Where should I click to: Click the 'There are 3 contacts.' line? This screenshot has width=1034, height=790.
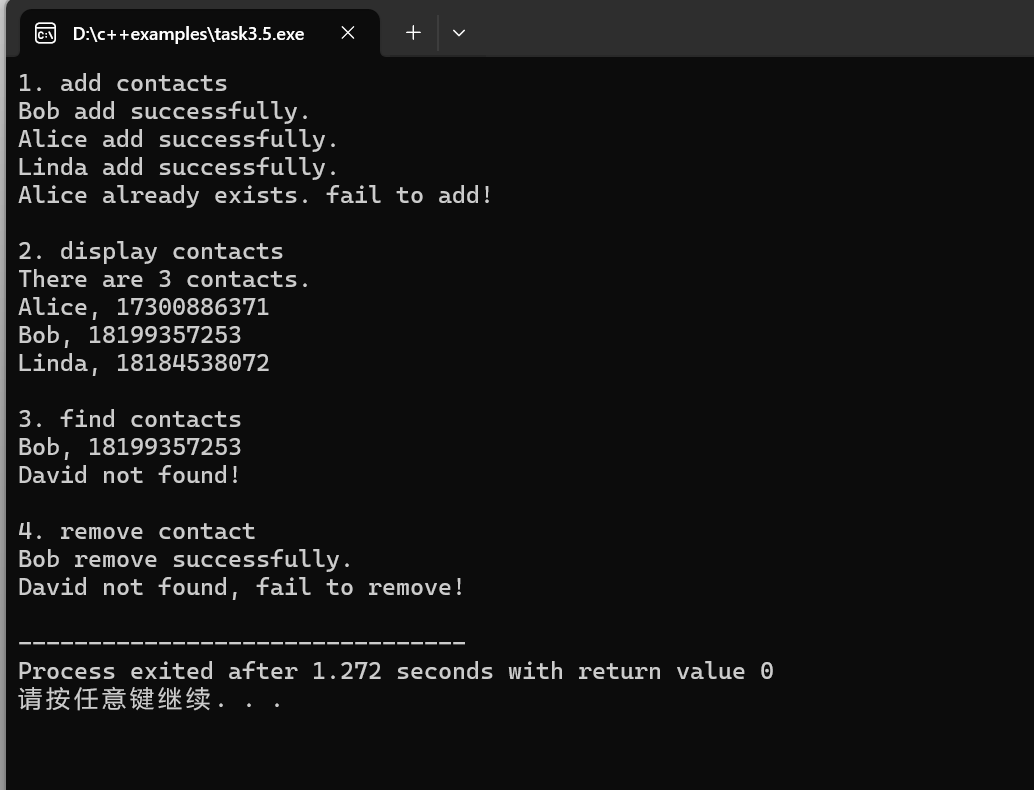click(164, 279)
